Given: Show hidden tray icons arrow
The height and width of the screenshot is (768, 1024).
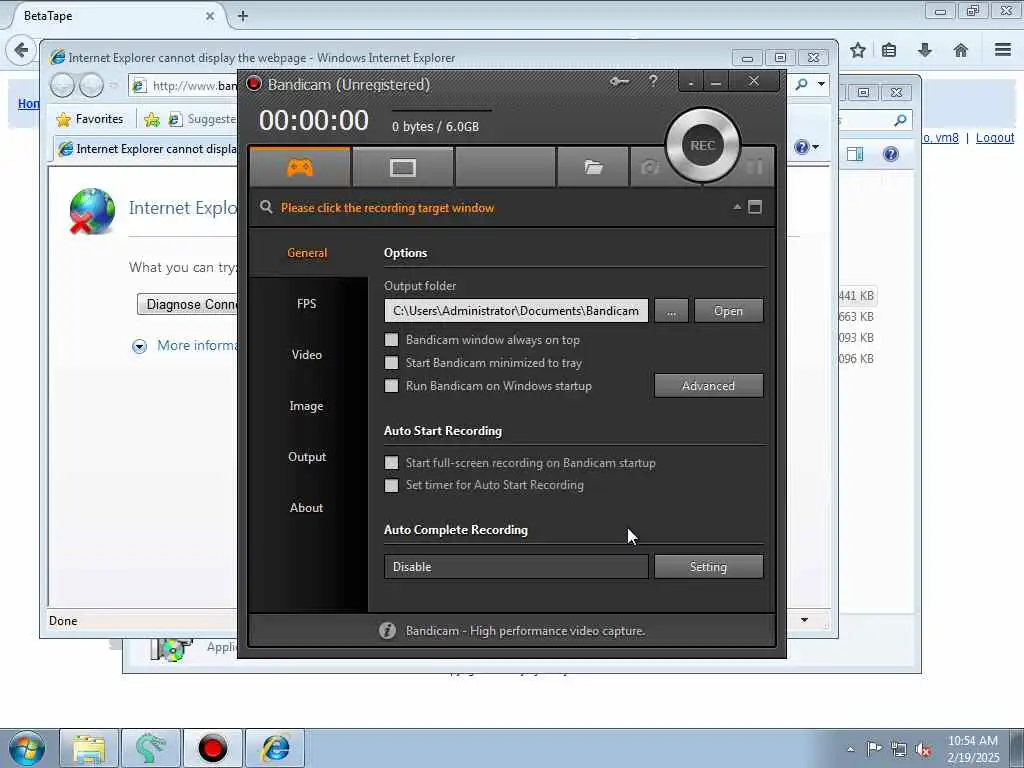Looking at the screenshot, I should [x=850, y=750].
